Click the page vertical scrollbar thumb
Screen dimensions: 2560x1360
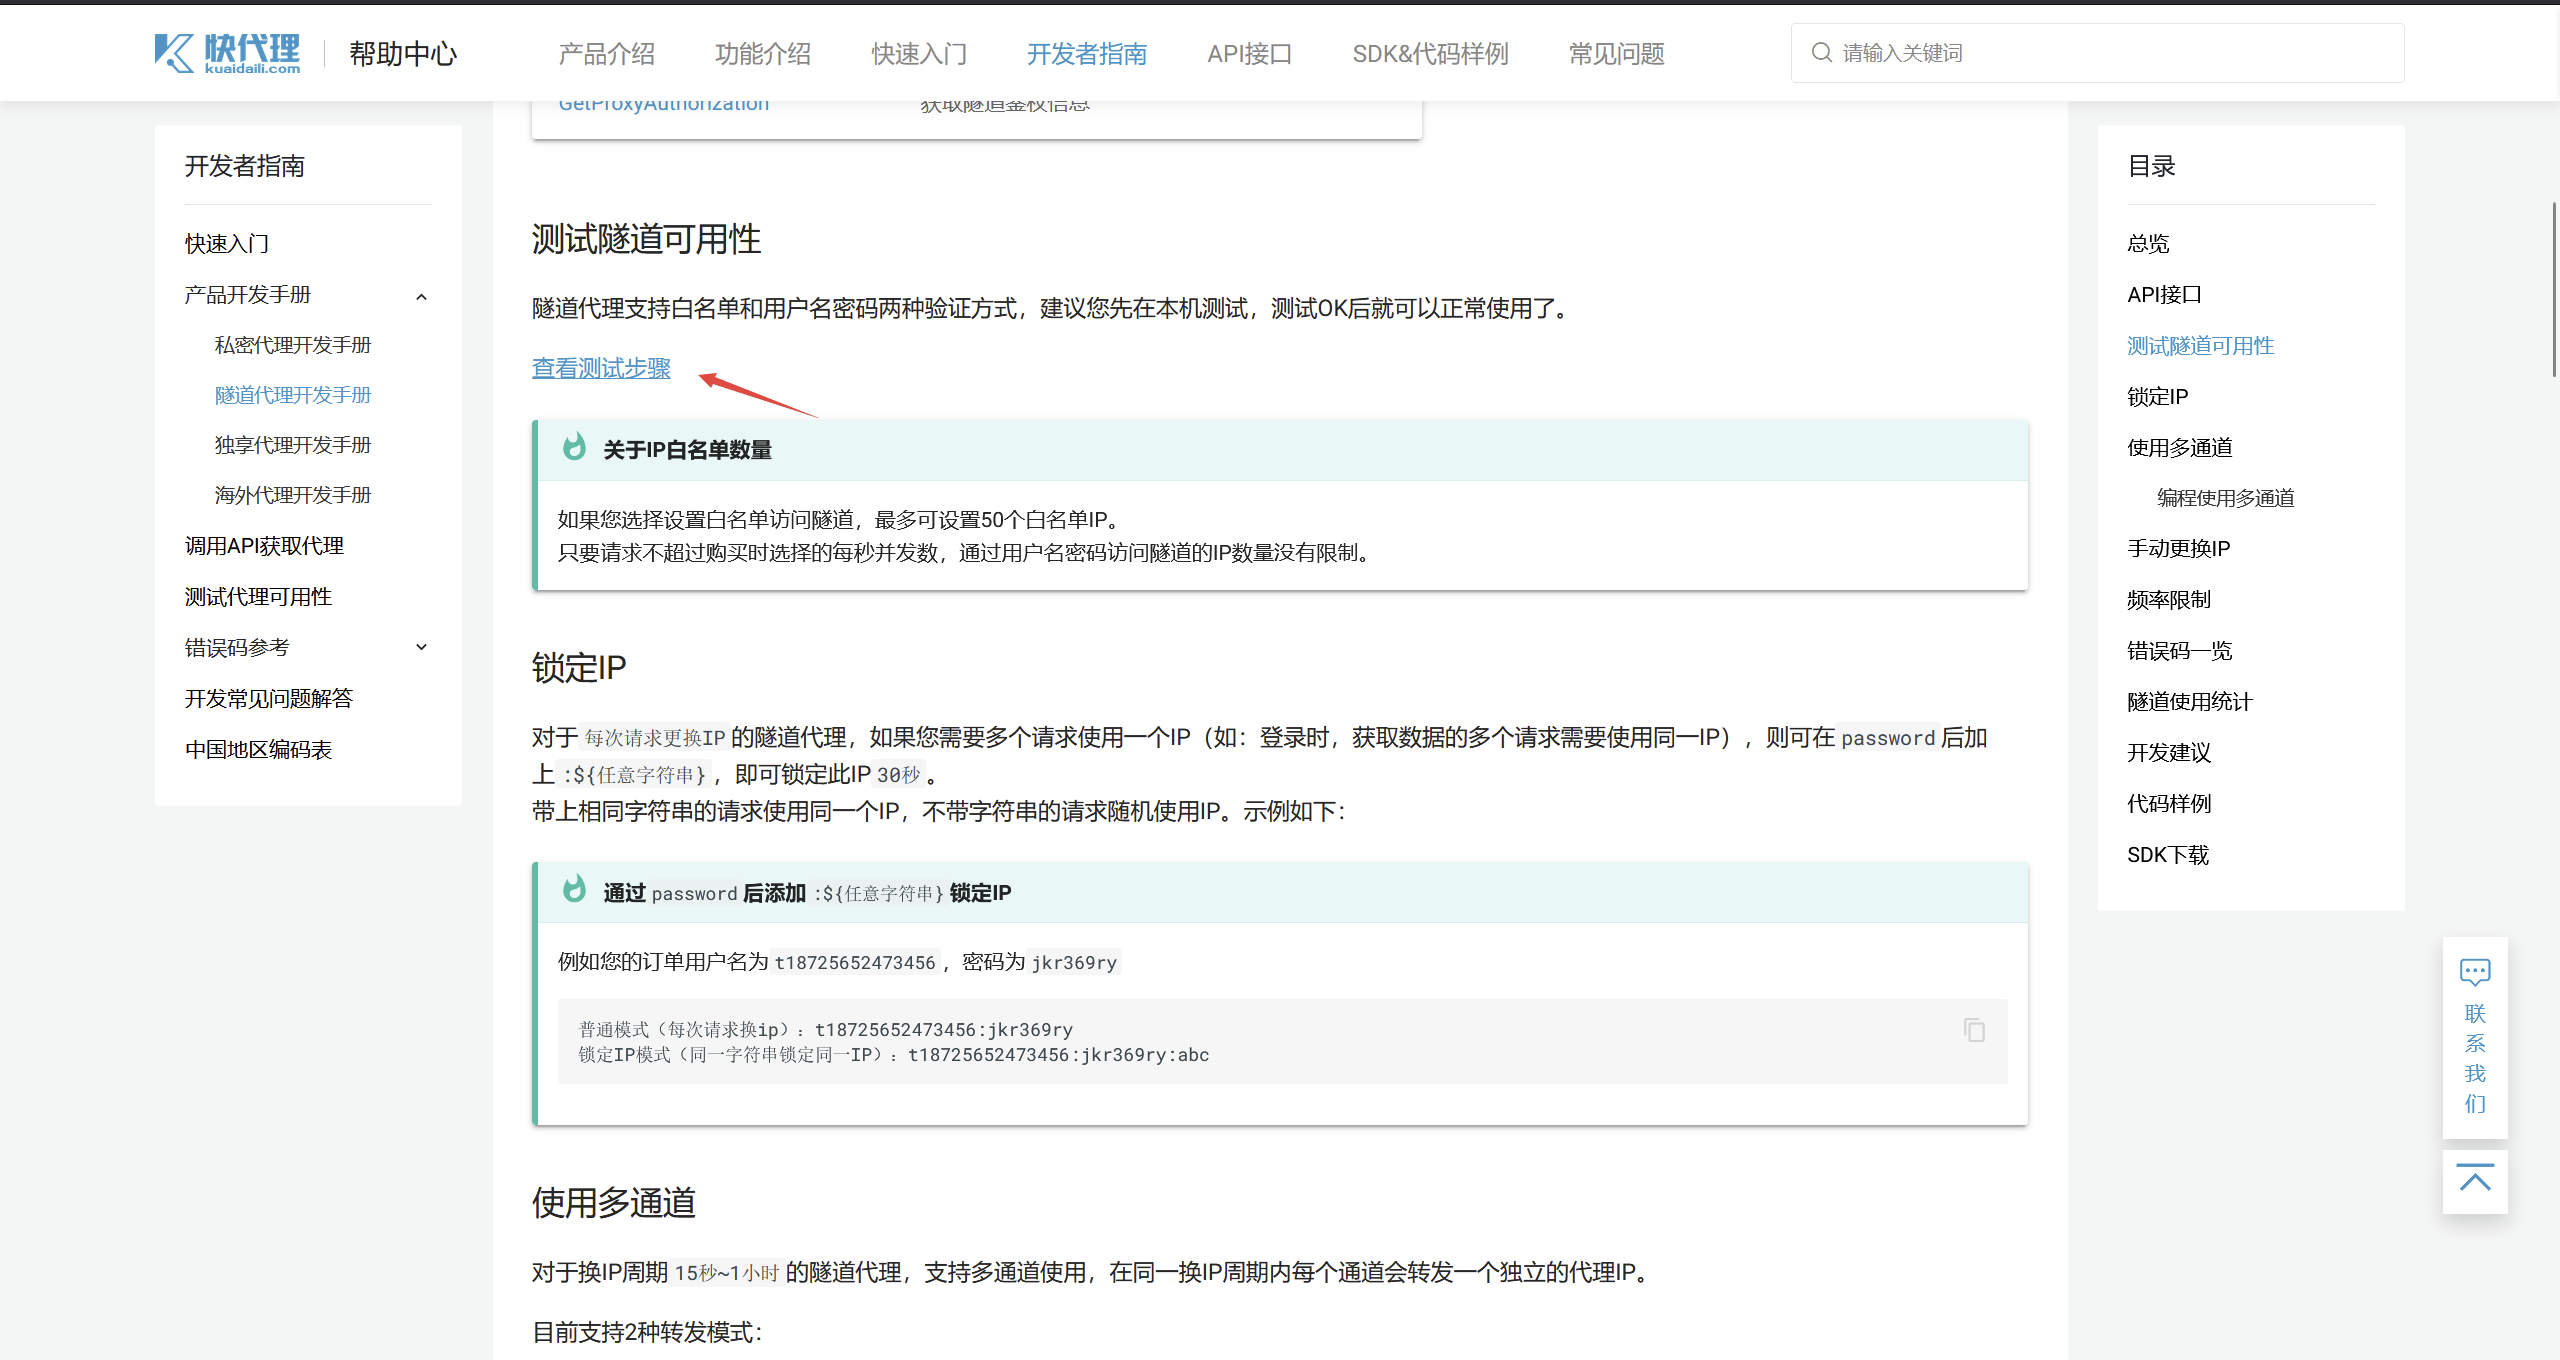point(2554,289)
